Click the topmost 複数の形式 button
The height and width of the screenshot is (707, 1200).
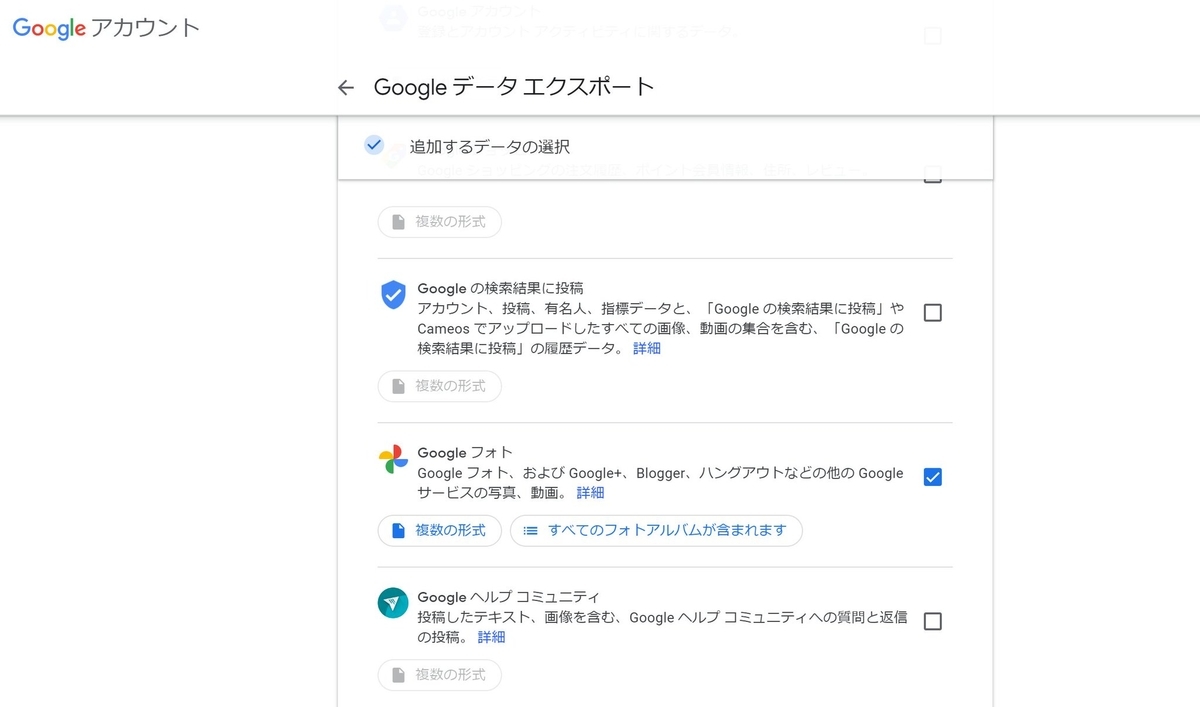(x=439, y=222)
